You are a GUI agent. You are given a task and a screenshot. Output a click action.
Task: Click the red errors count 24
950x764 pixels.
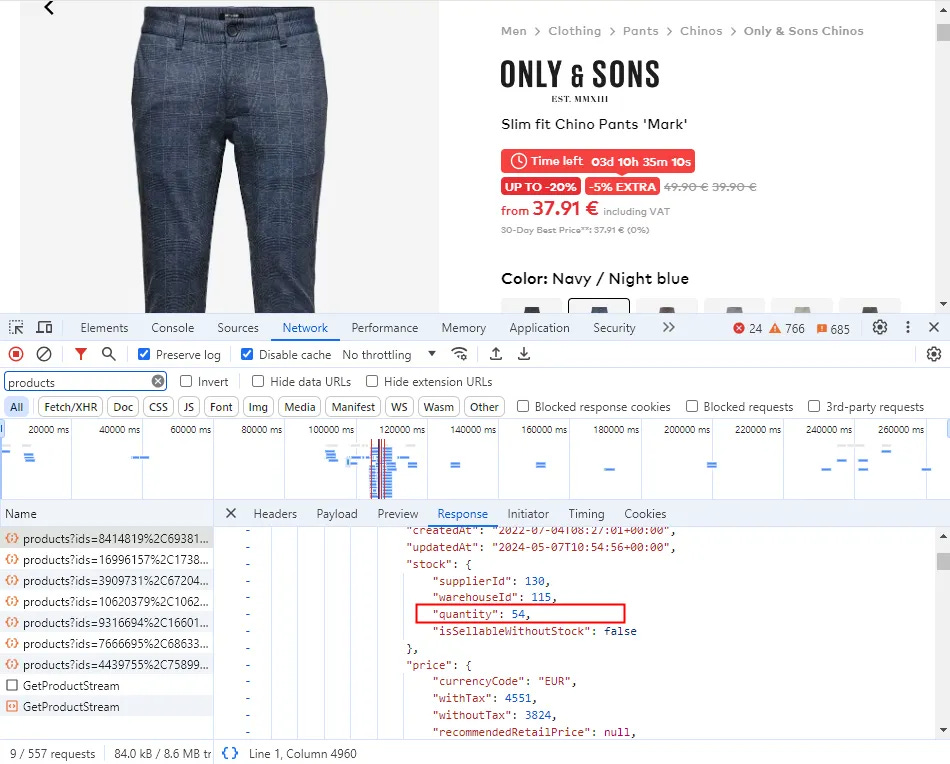(x=748, y=328)
